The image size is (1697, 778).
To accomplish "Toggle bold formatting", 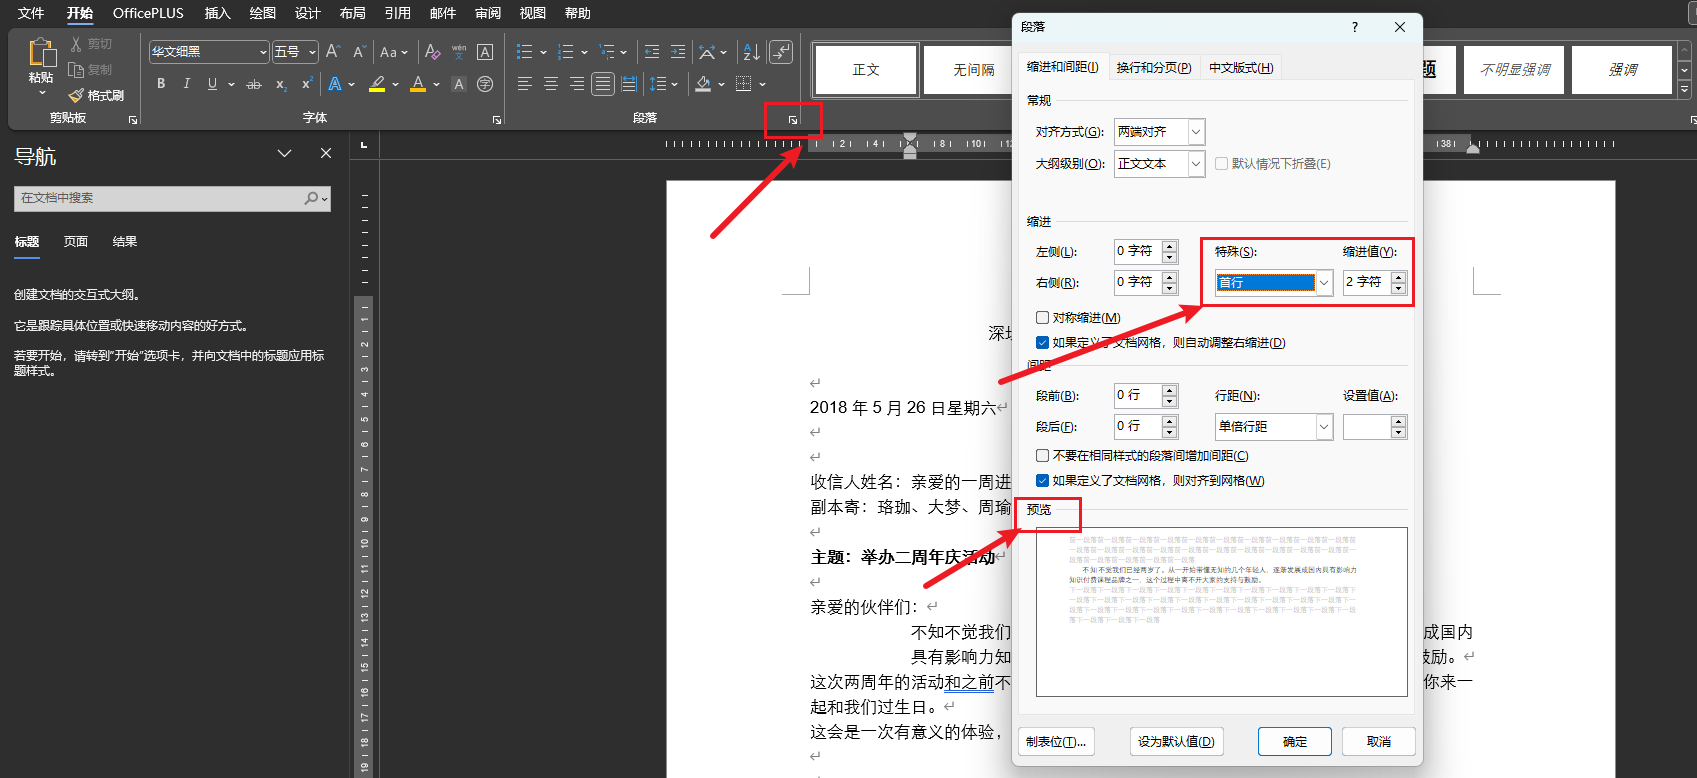I will coord(161,84).
